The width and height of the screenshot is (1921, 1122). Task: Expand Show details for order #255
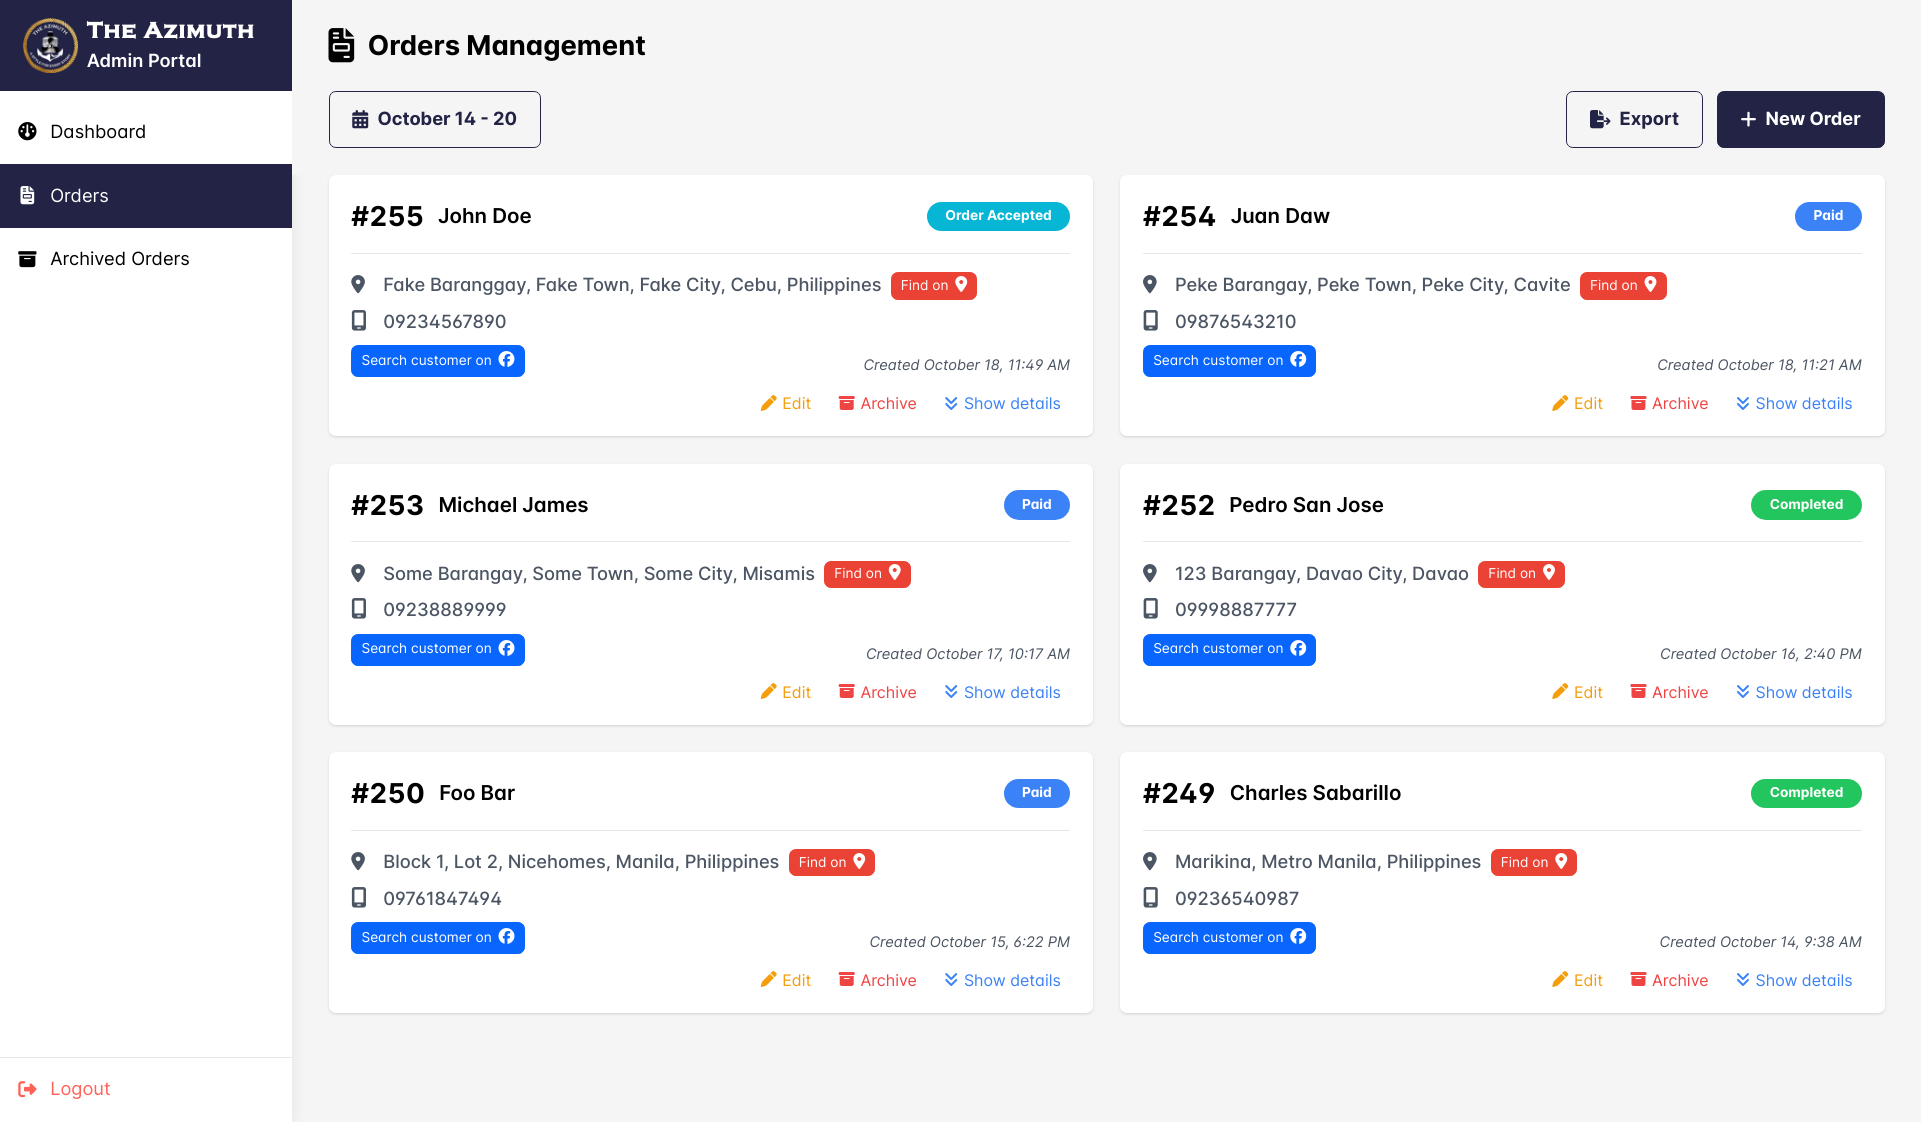(x=1002, y=403)
